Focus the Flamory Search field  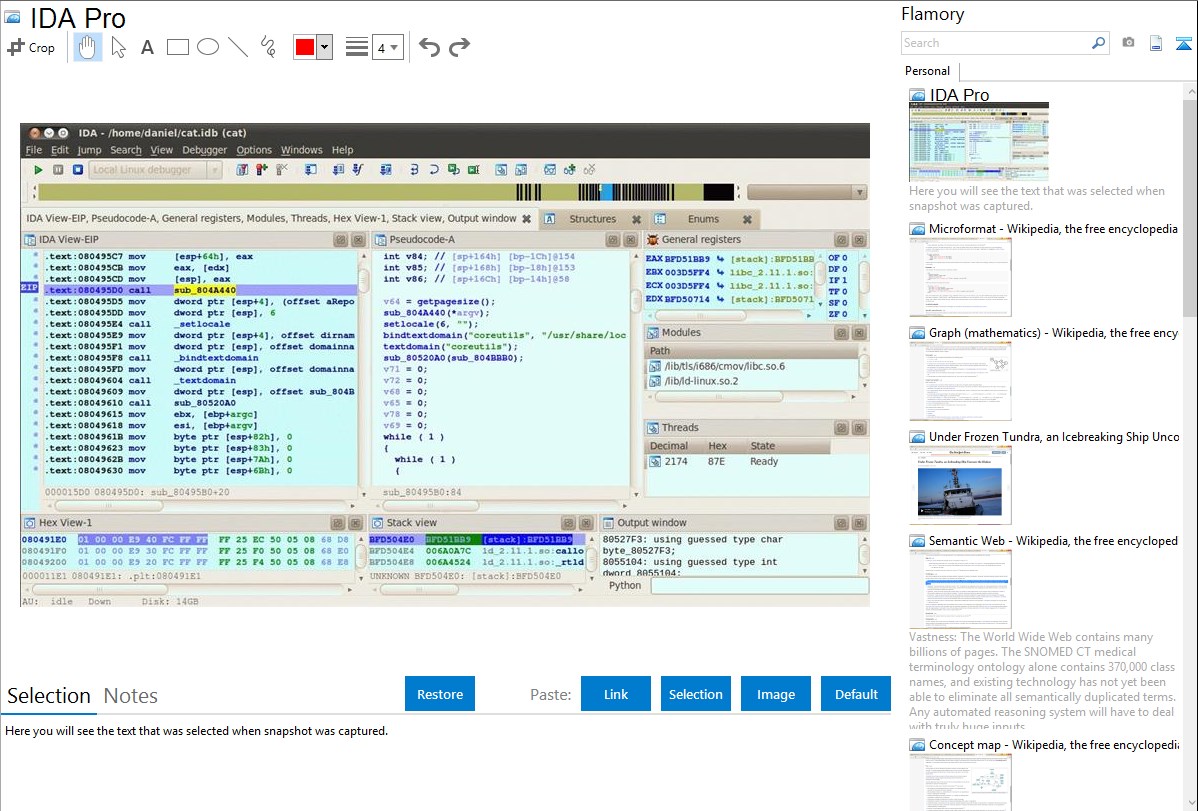[x=995, y=43]
